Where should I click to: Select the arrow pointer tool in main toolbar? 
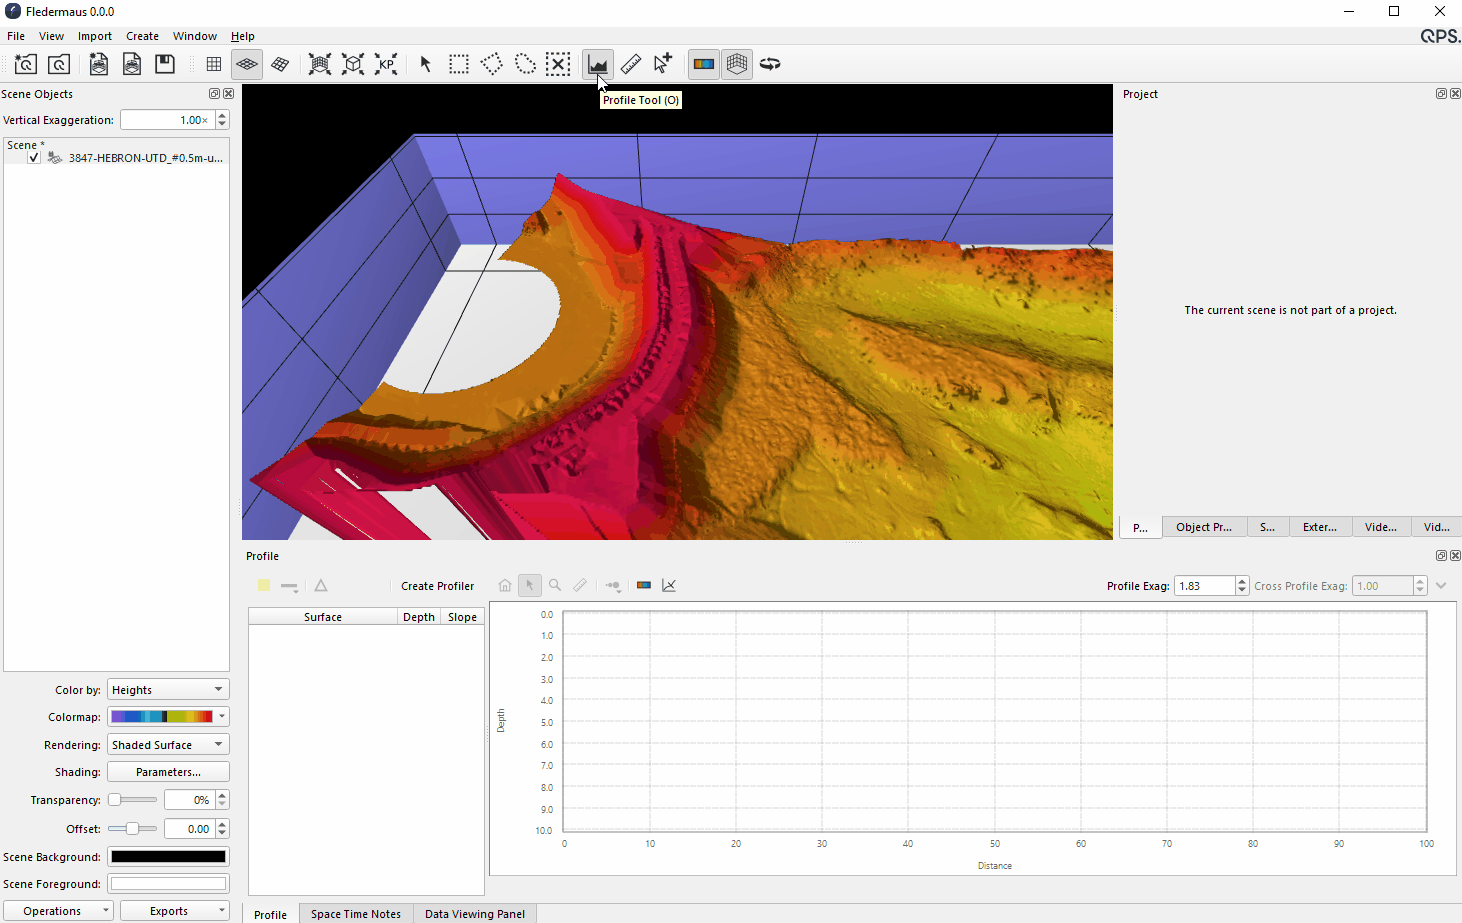(x=425, y=64)
